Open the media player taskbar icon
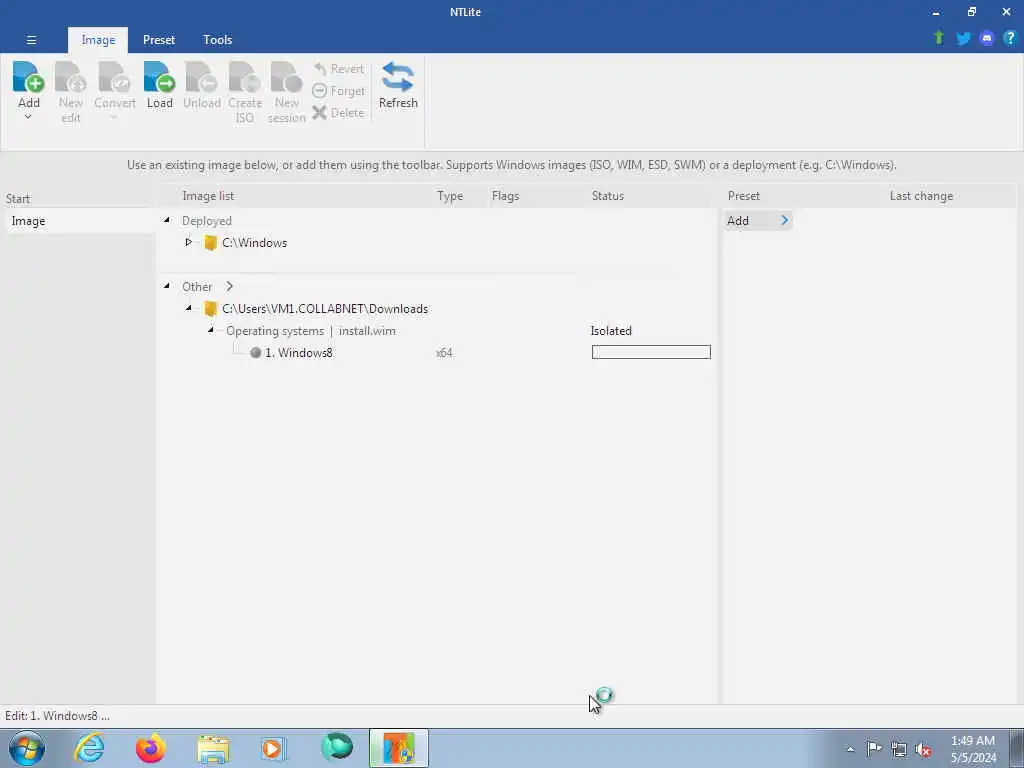 click(274, 748)
